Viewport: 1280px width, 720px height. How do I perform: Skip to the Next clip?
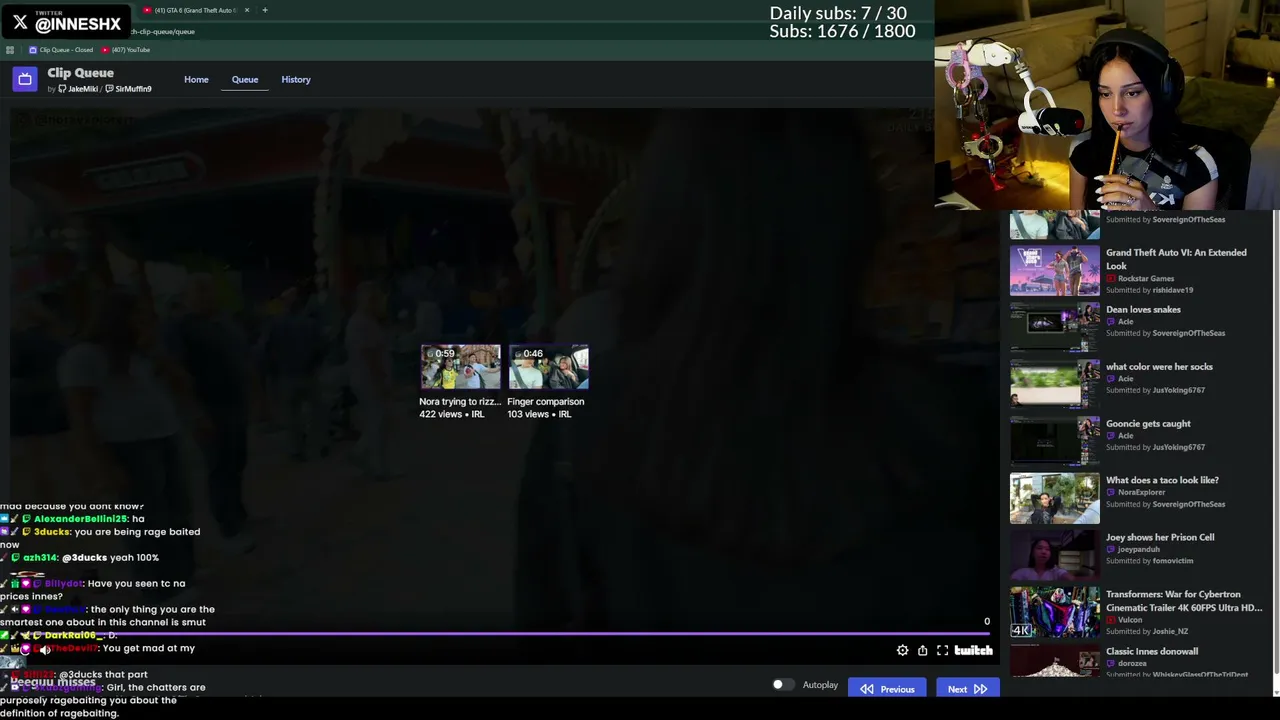tap(966, 689)
